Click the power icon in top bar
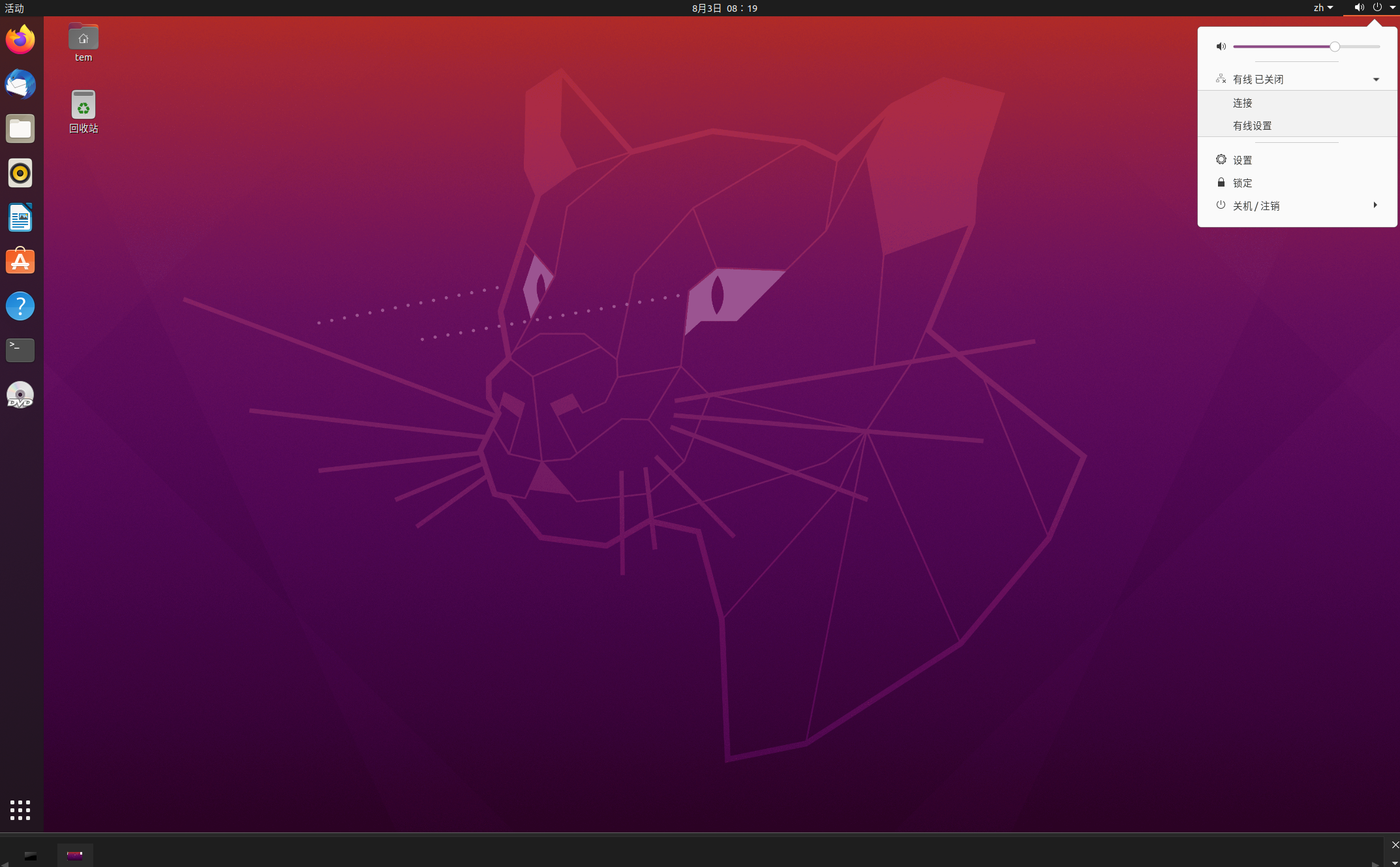This screenshot has width=1400, height=867. click(x=1377, y=7)
